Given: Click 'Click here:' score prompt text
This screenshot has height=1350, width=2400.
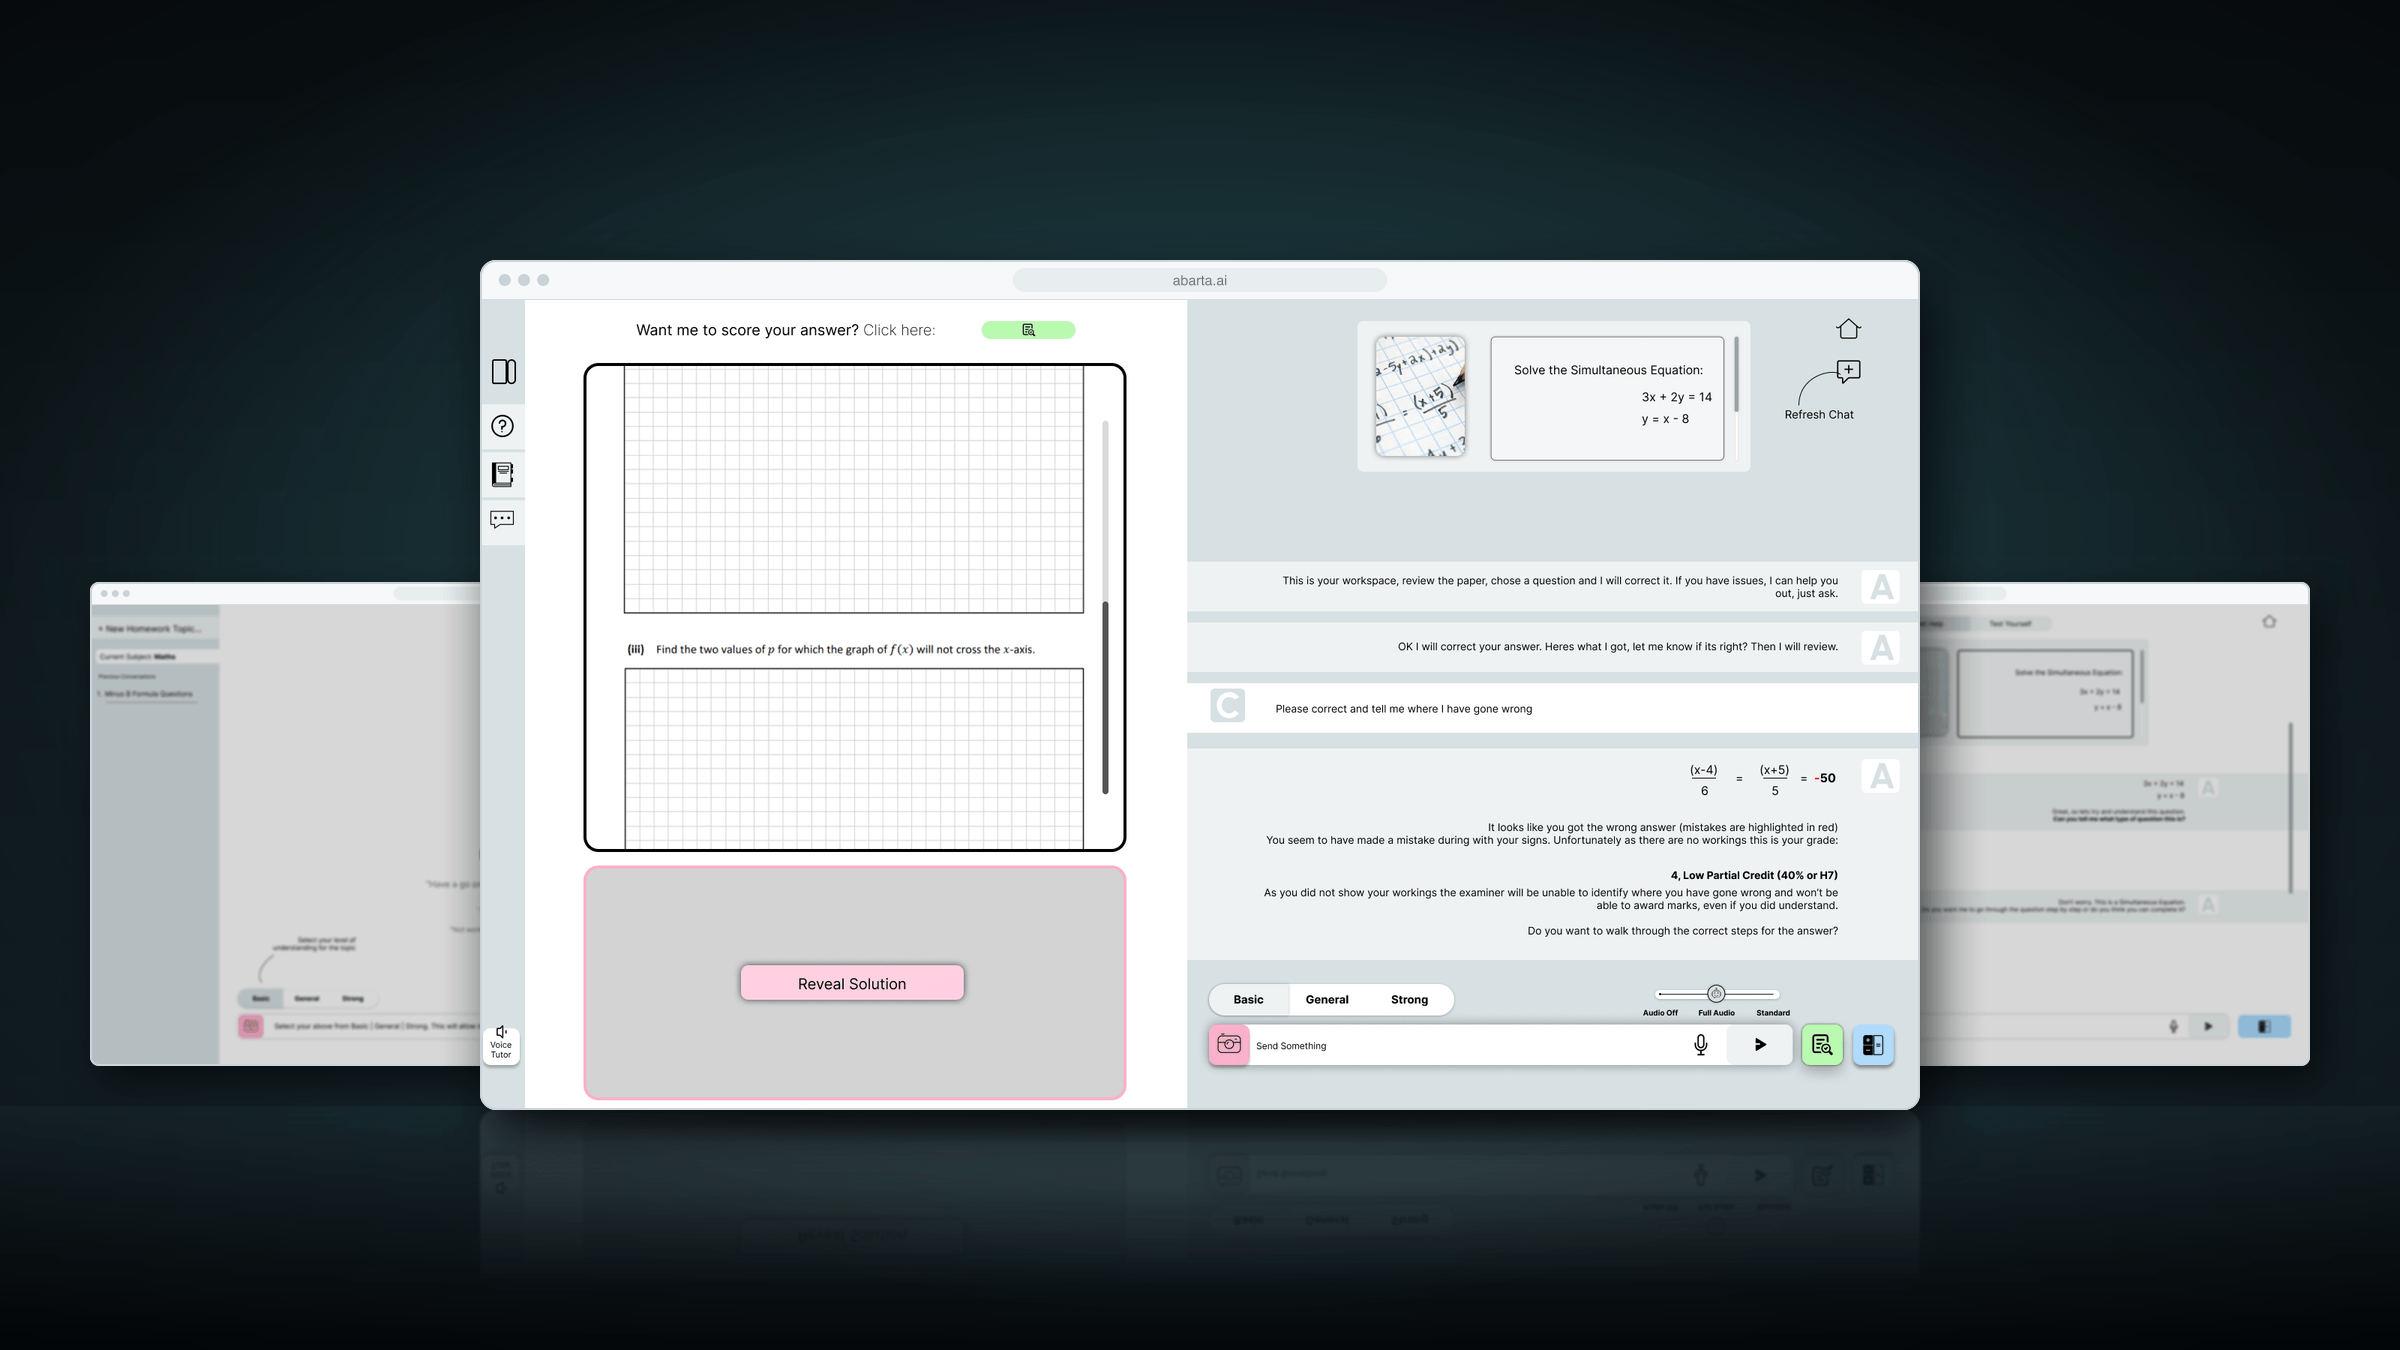Looking at the screenshot, I should click(899, 330).
